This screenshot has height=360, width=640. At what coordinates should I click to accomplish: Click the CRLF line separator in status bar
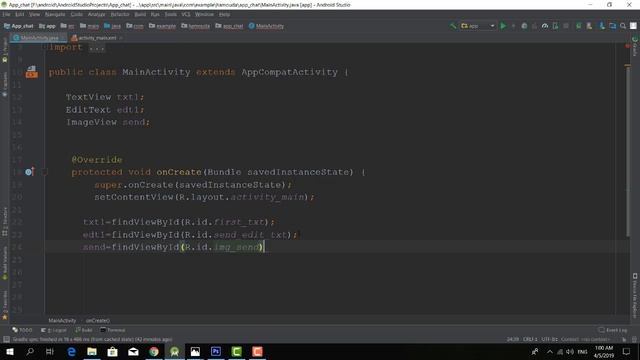pos(530,339)
